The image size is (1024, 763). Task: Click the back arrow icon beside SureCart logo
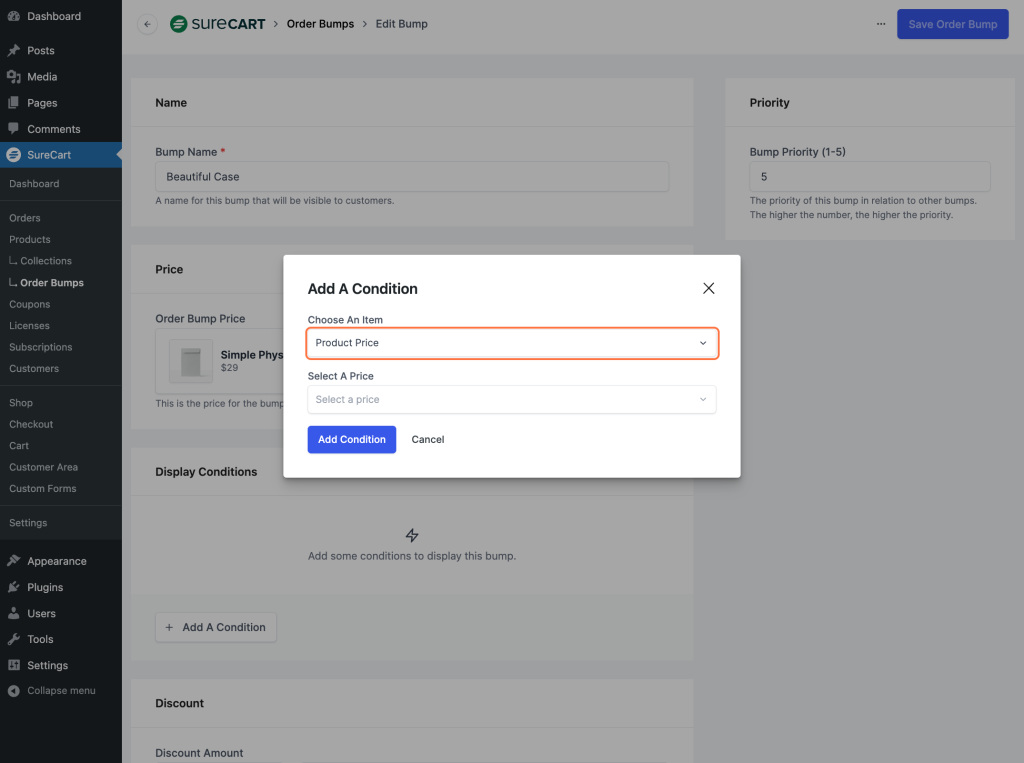pos(148,24)
